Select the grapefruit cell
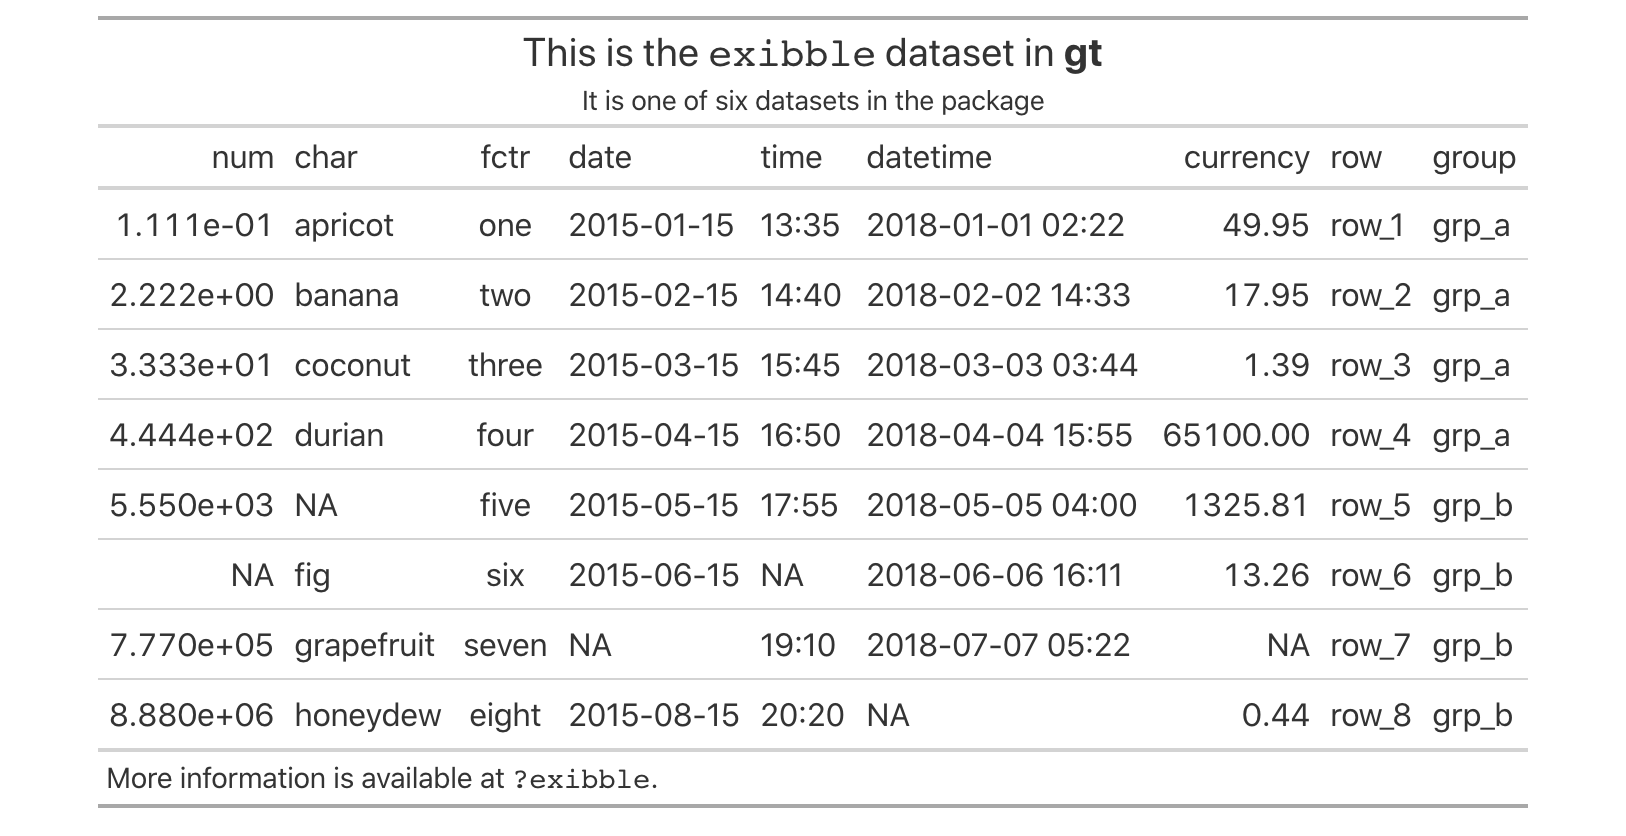The height and width of the screenshot is (836, 1626). point(364,645)
